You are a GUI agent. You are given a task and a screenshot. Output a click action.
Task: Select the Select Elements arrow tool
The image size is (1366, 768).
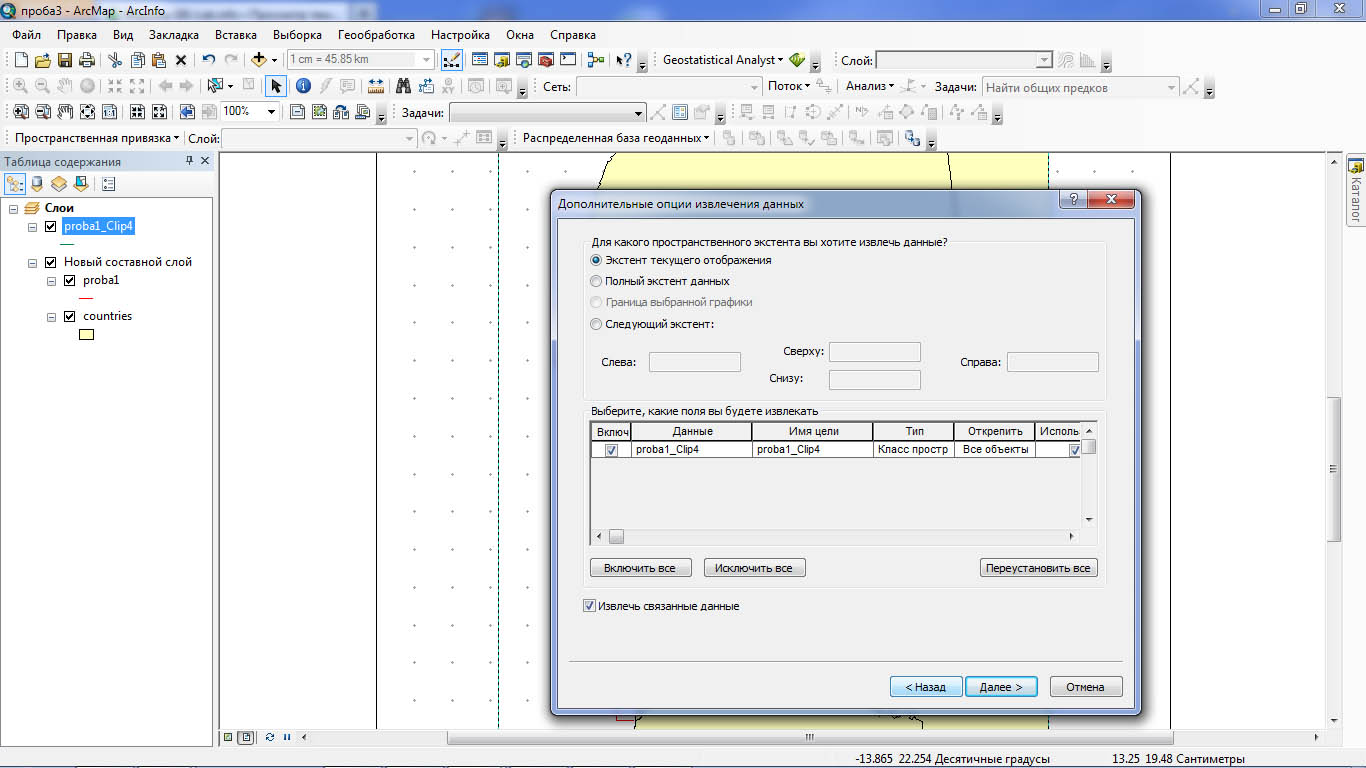coord(276,86)
